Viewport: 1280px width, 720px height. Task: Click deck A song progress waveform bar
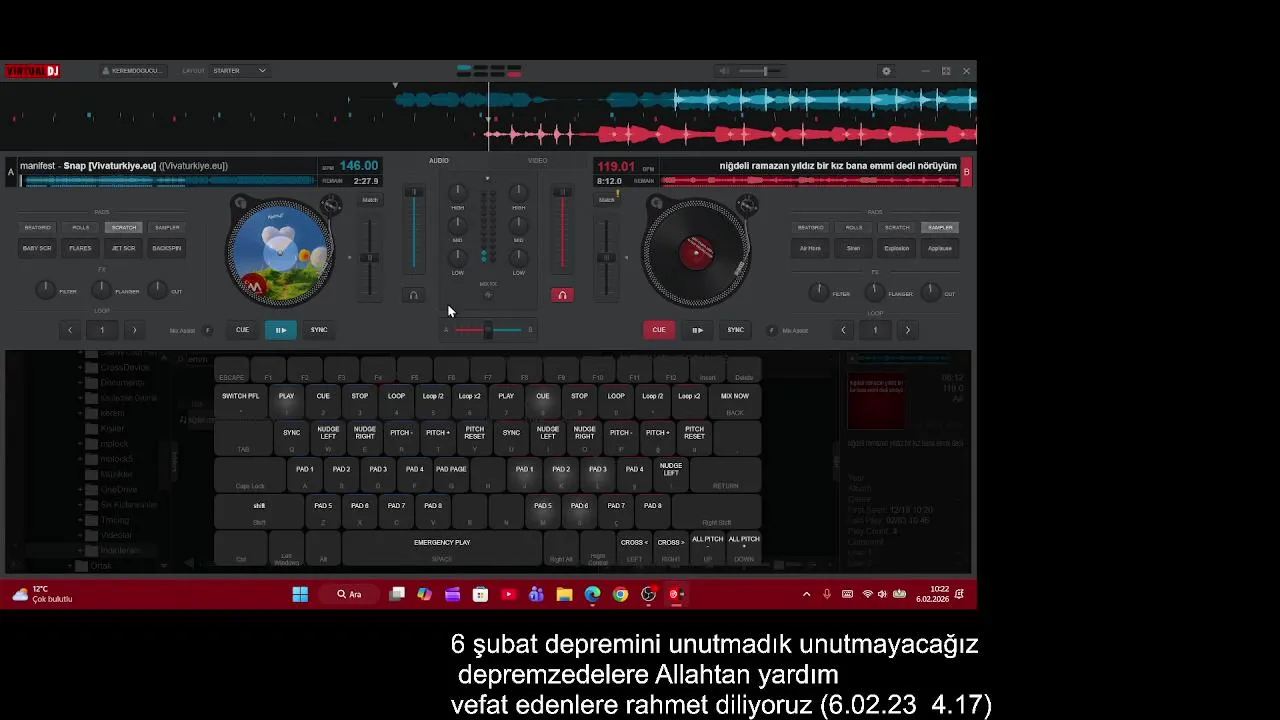click(168, 181)
